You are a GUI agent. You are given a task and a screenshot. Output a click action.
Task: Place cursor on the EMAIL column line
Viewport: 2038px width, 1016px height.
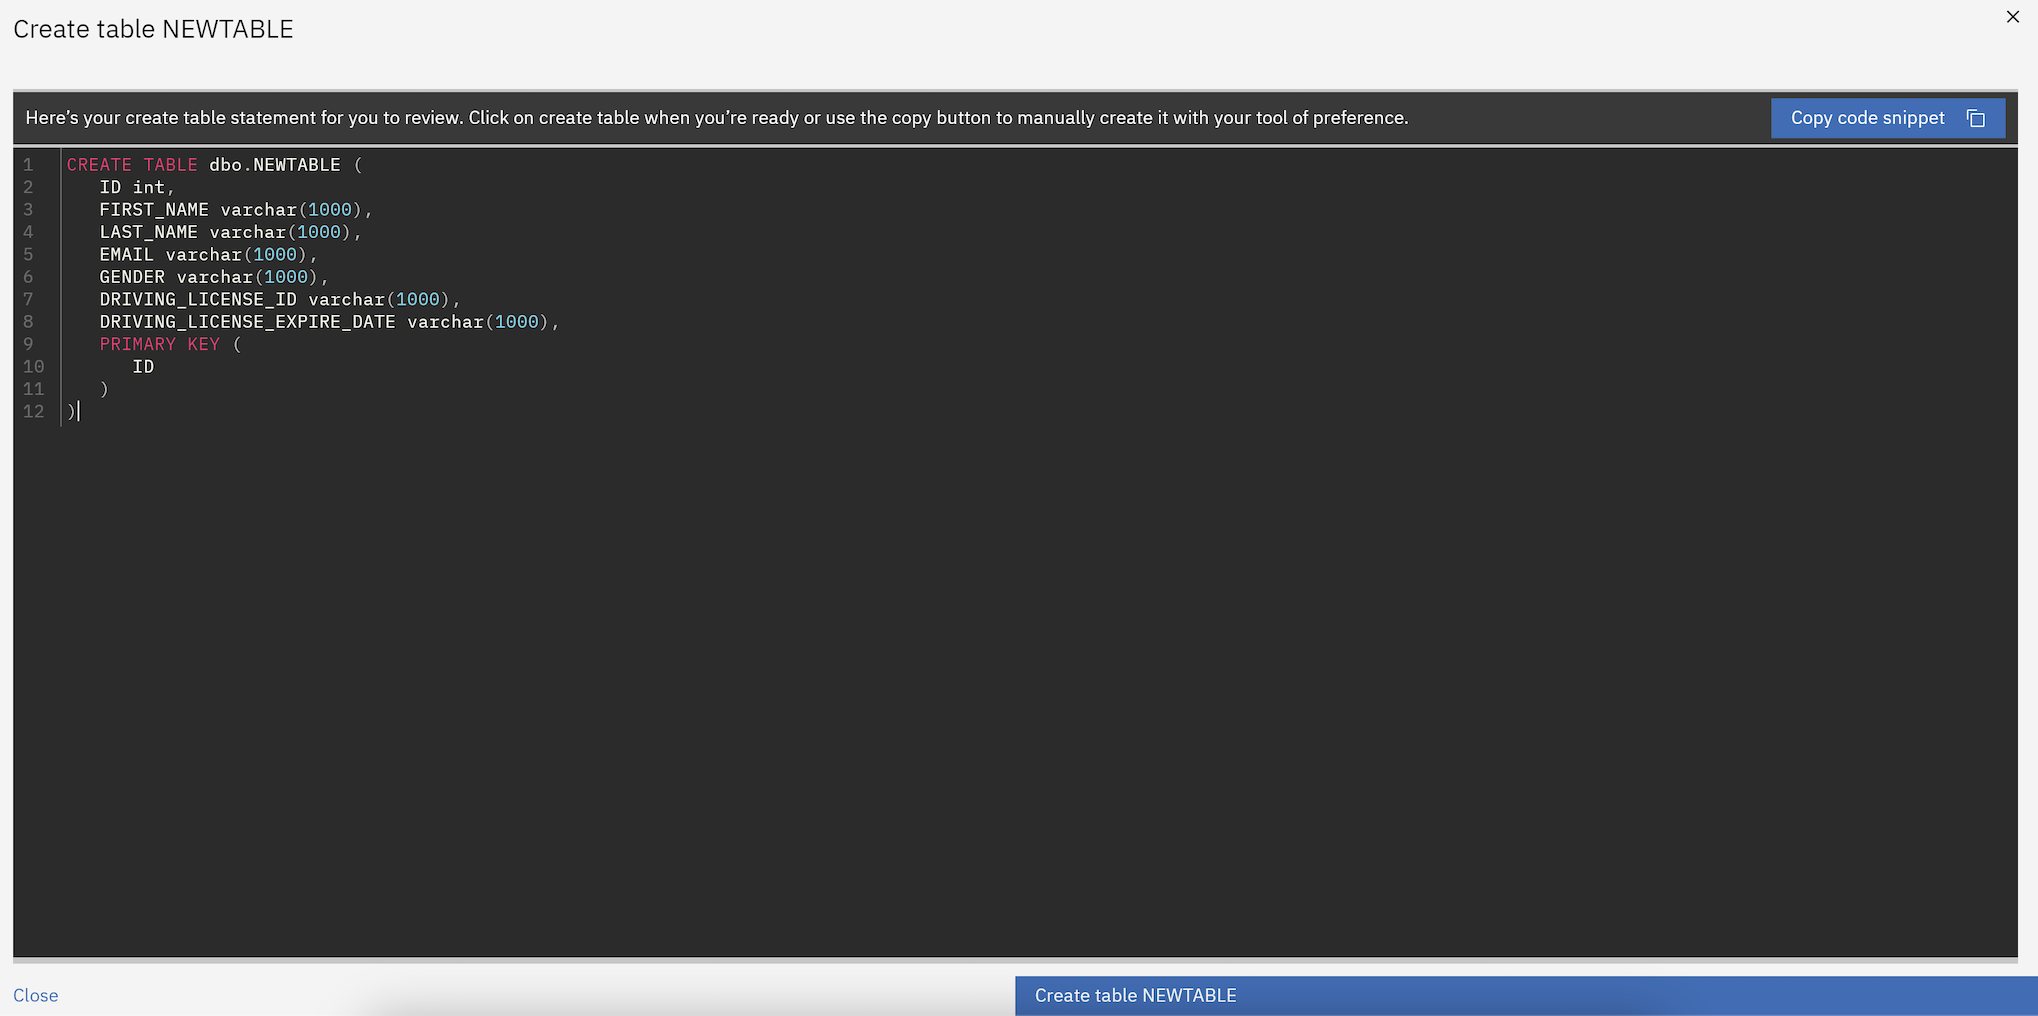[207, 255]
